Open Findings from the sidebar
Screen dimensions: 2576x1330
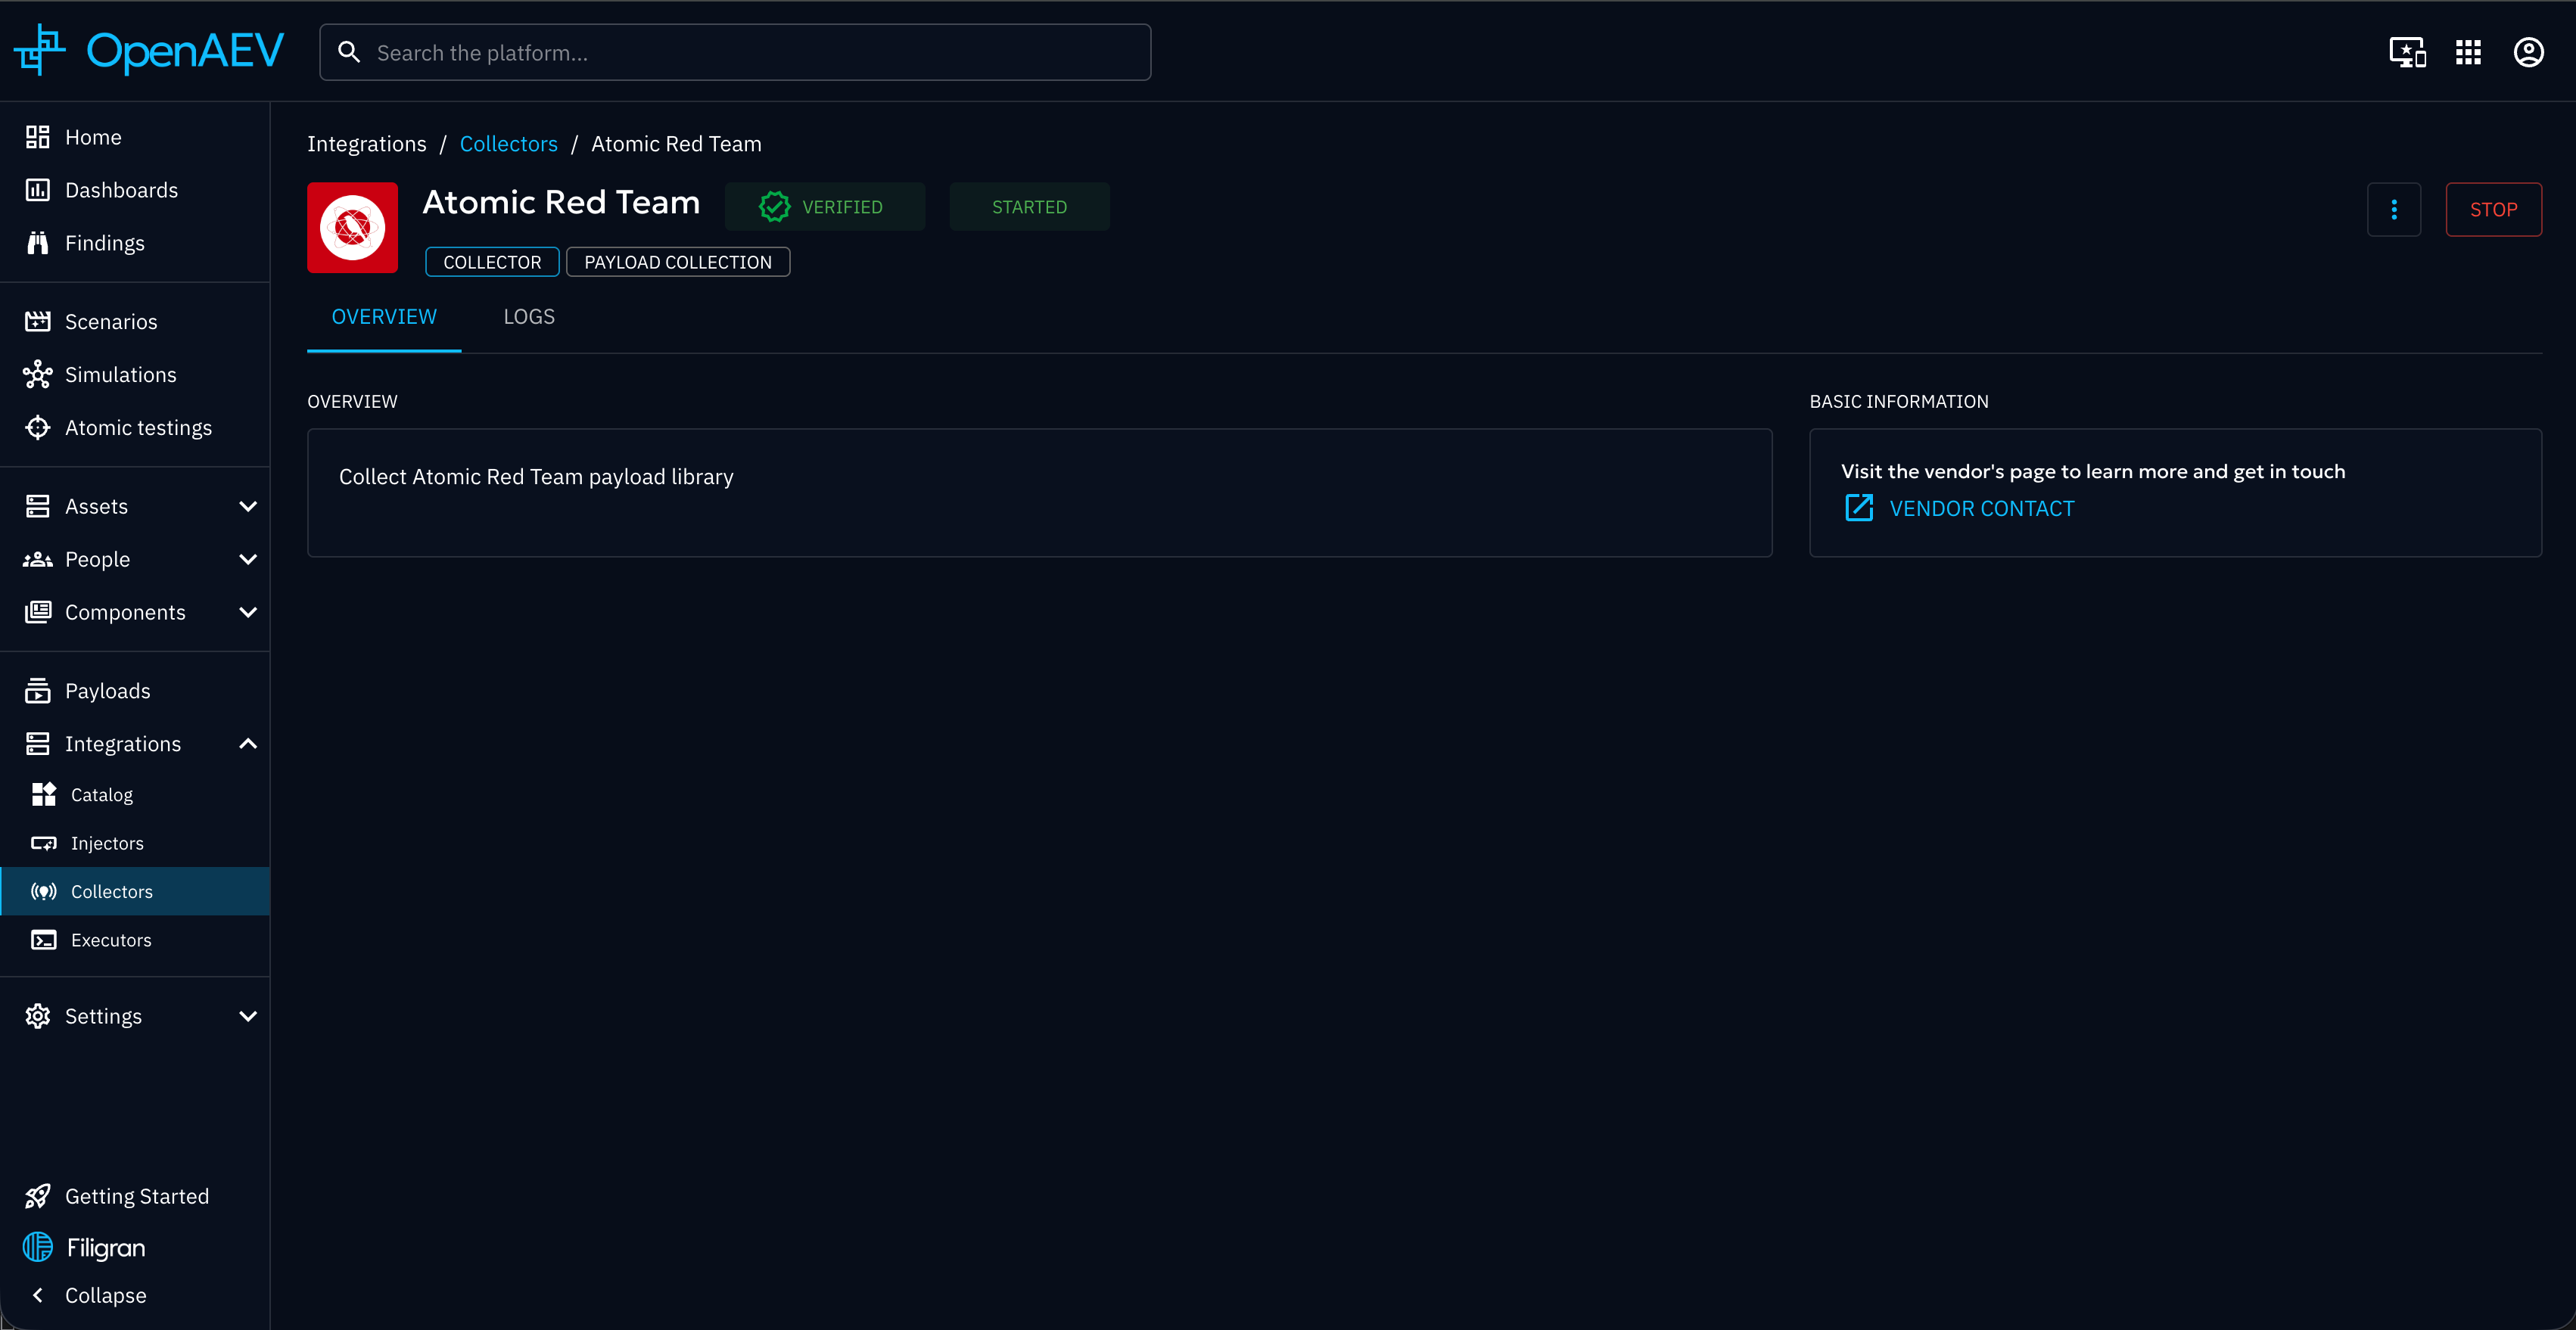pos(104,243)
